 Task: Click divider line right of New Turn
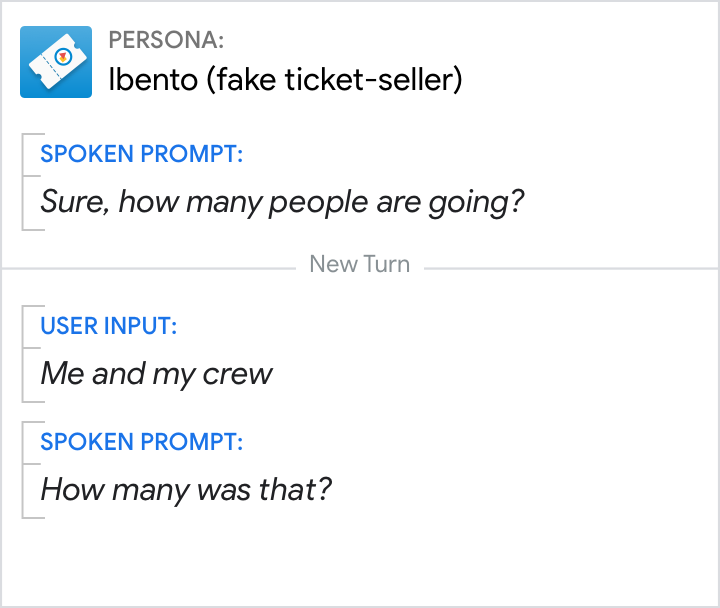point(570,268)
